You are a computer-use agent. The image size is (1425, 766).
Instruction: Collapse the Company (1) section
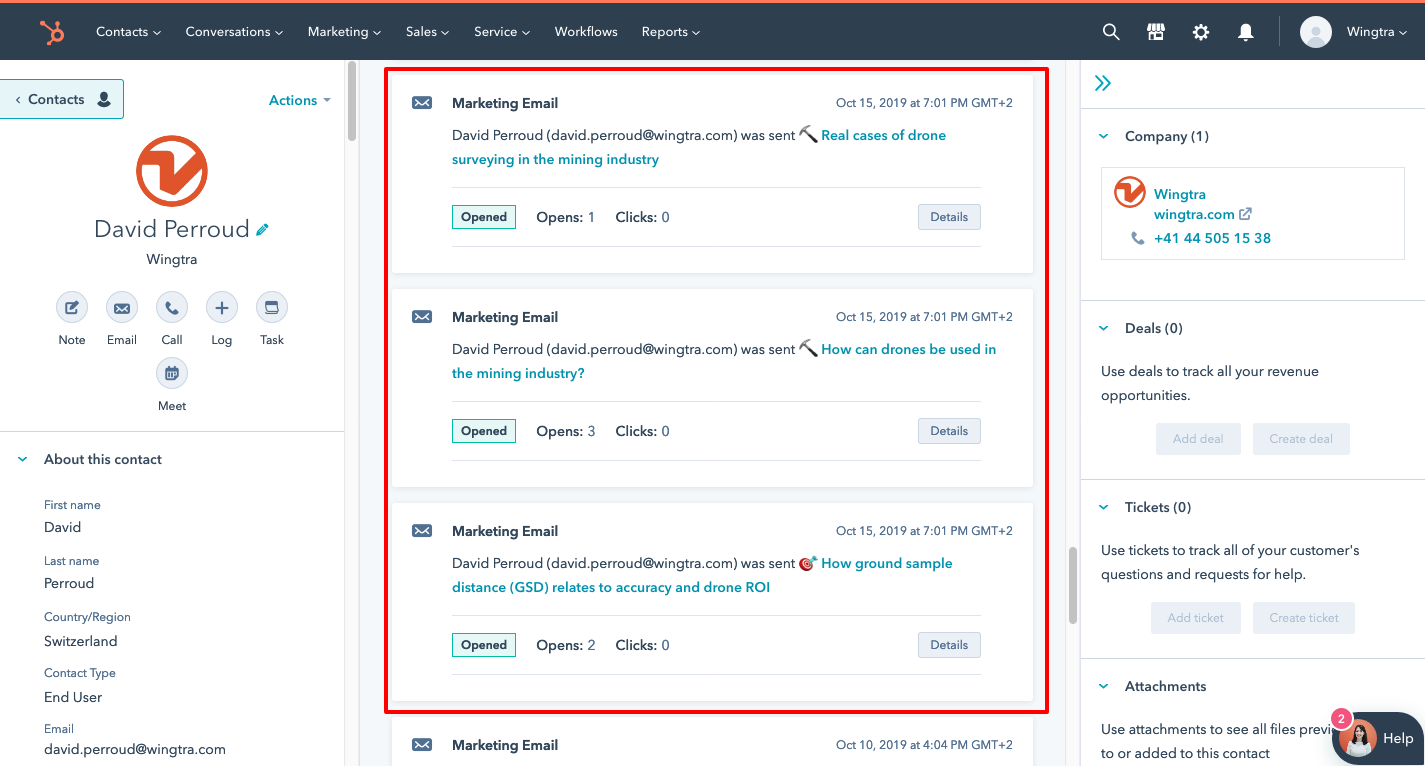[1104, 136]
